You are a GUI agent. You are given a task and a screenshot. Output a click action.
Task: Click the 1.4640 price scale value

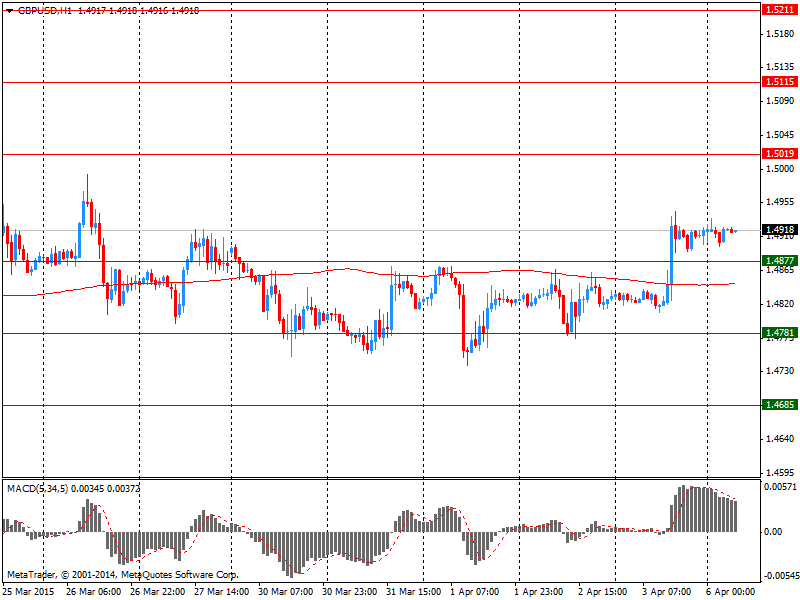click(781, 439)
